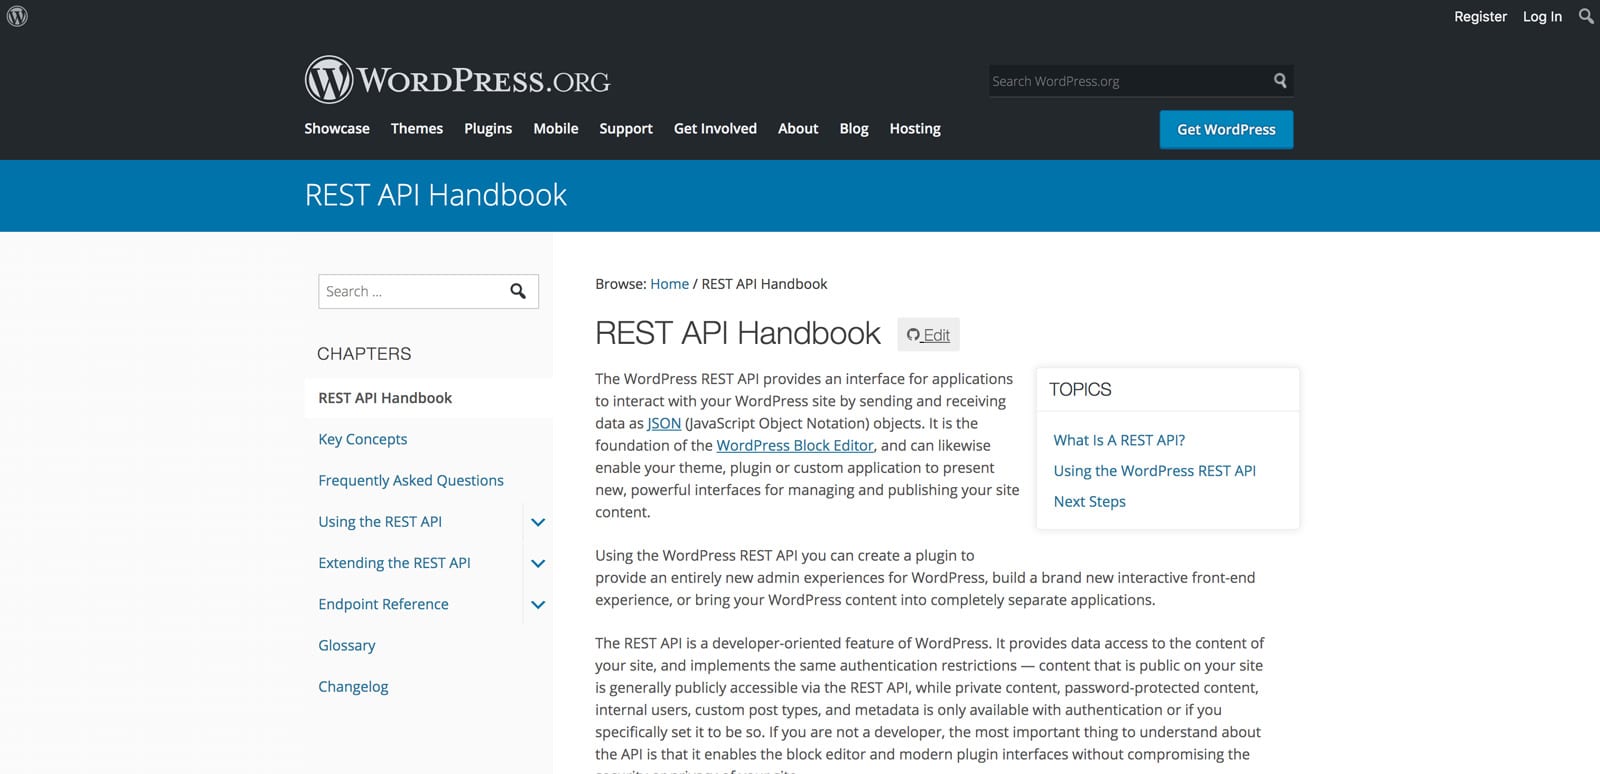
Task: Click the Get WordPress button
Action: click(1226, 129)
